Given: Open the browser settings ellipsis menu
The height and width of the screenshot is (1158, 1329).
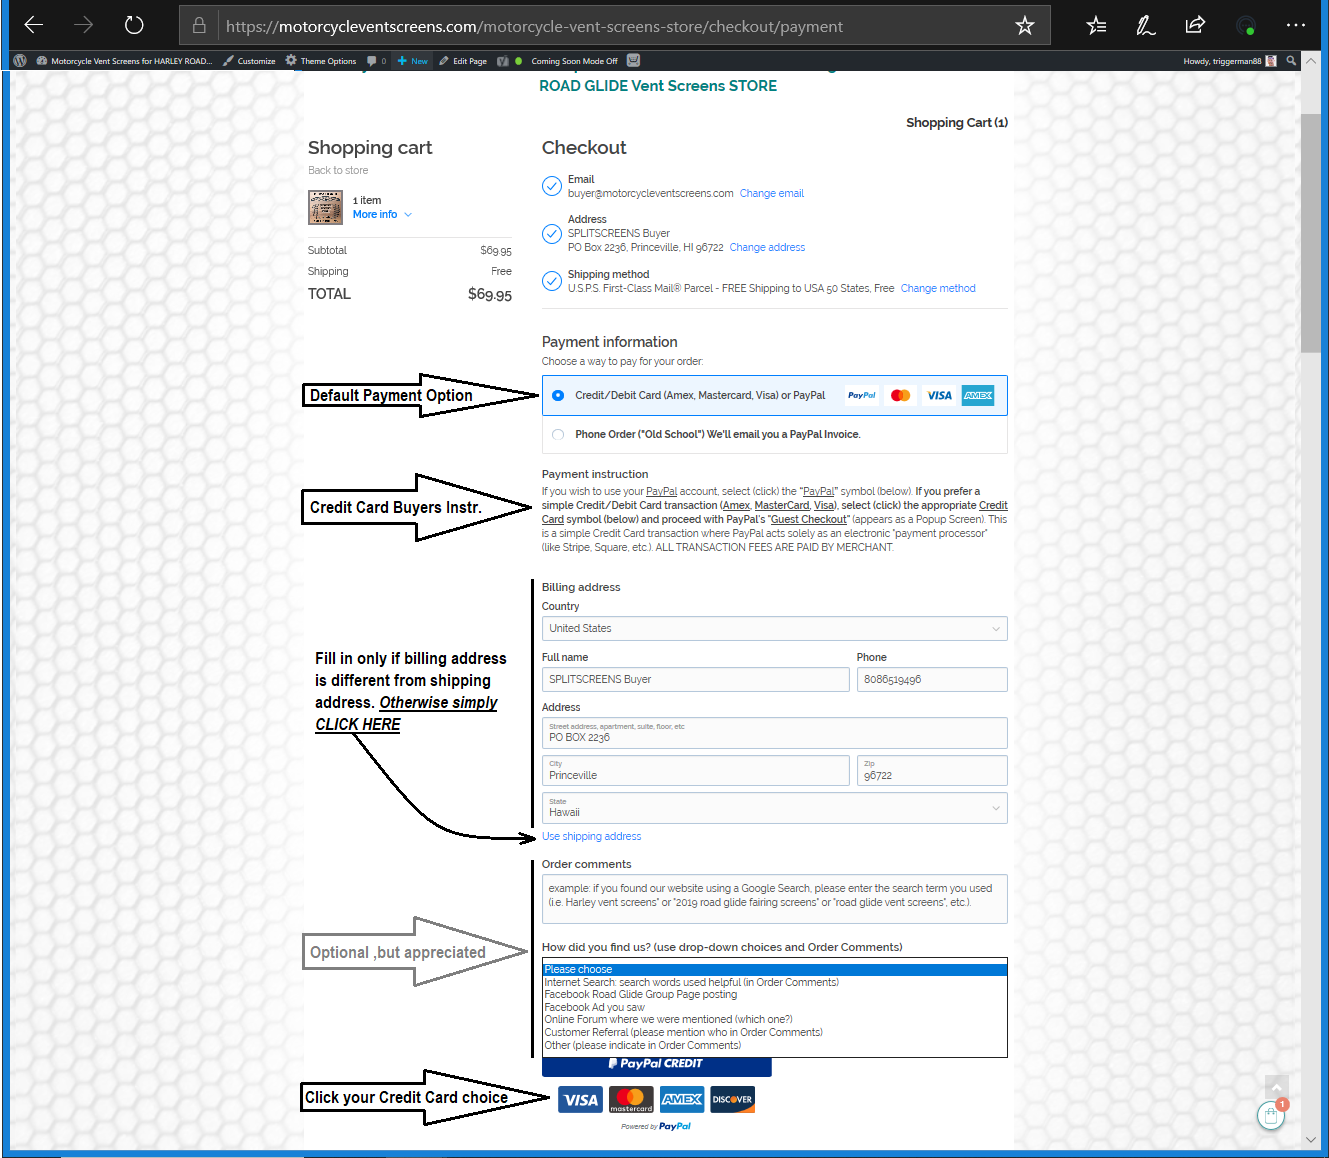Looking at the screenshot, I should click(x=1296, y=25).
